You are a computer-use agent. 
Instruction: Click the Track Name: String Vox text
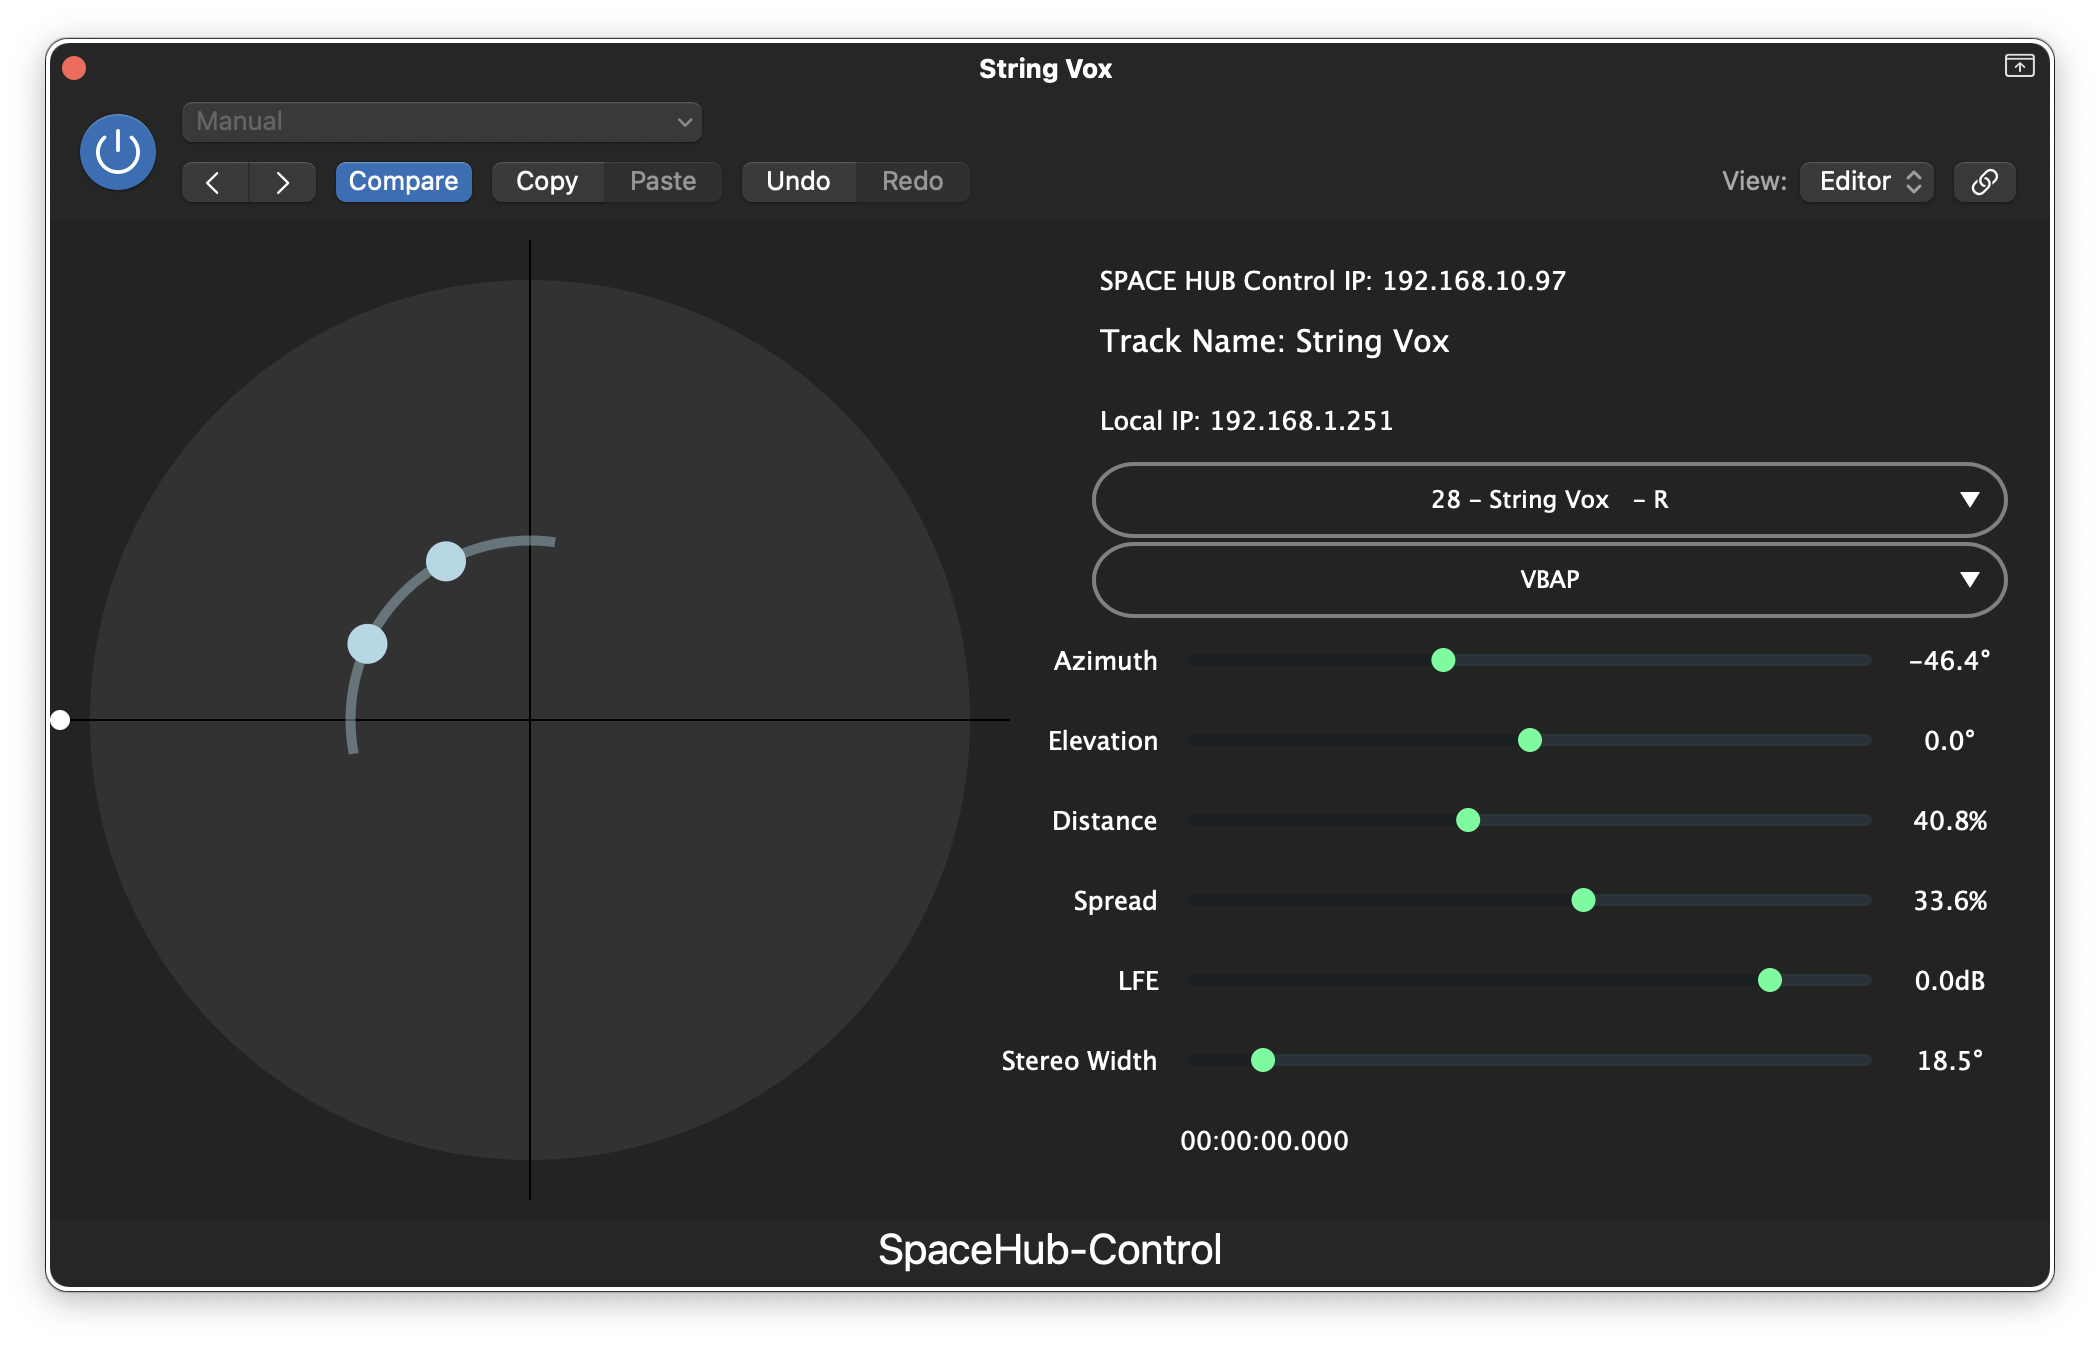[x=1274, y=341]
